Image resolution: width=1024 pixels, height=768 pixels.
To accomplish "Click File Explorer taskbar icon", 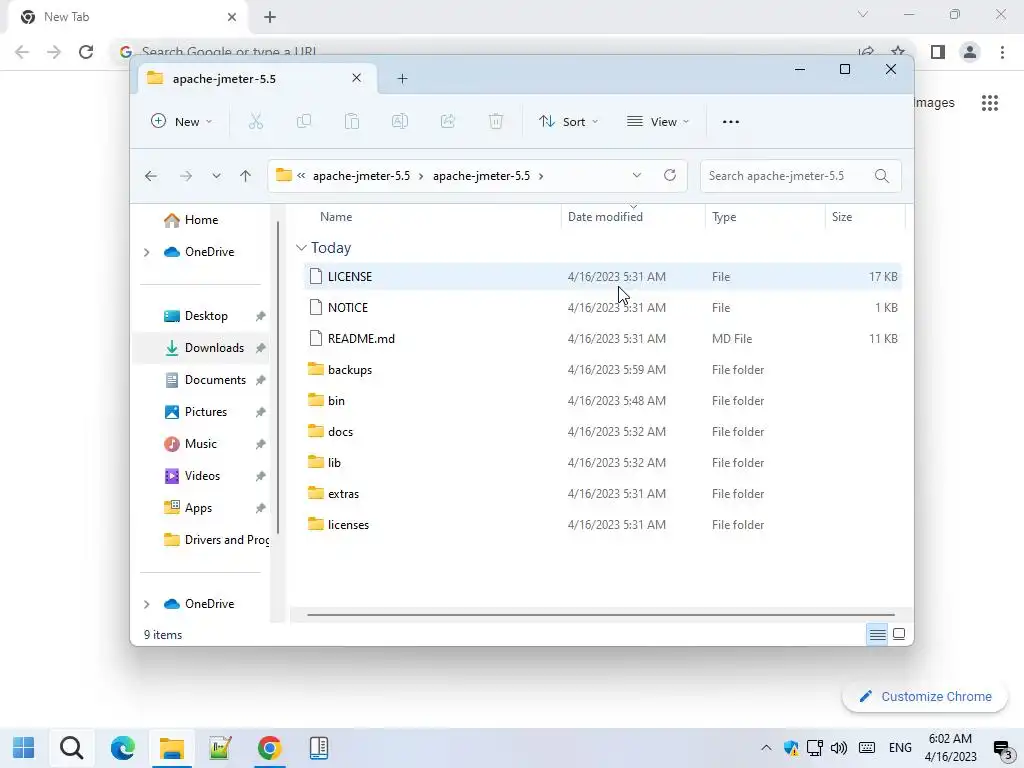I will pyautogui.click(x=172, y=748).
